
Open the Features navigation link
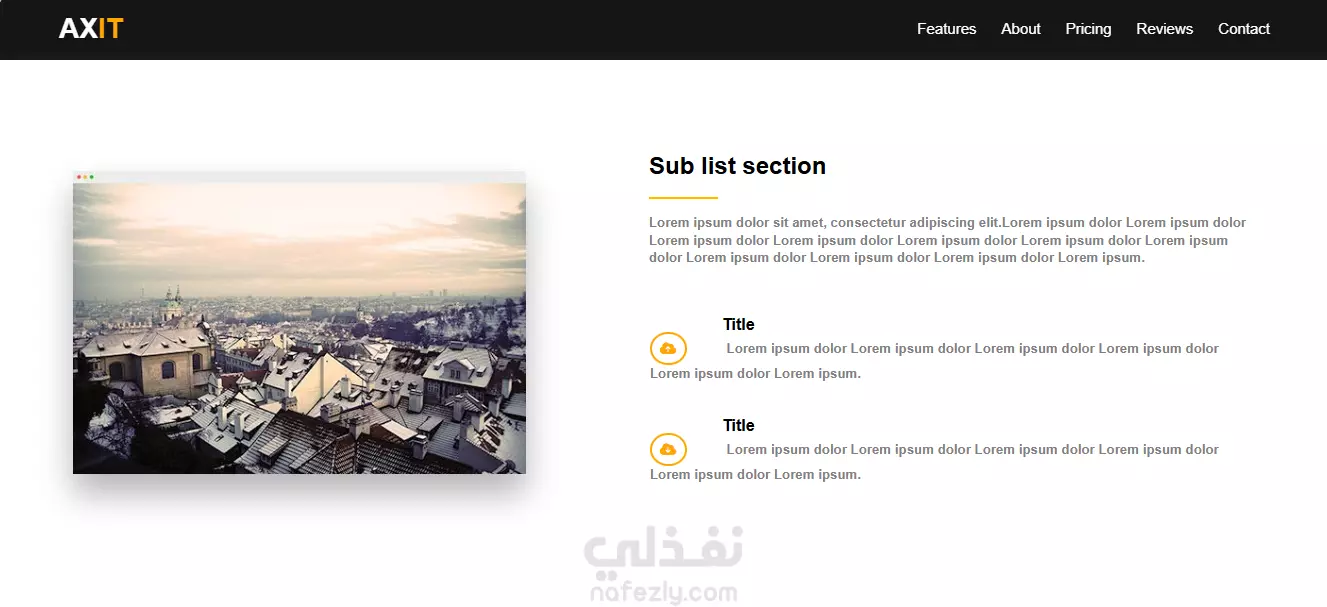click(946, 29)
